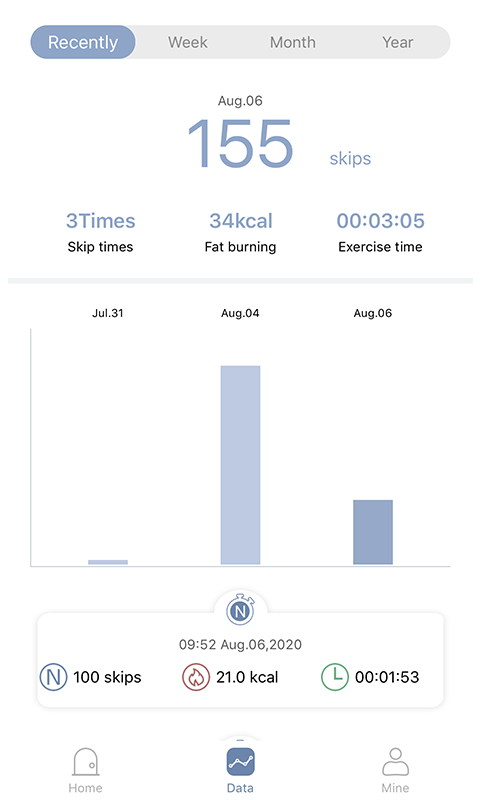Screen dimensions: 480x800
Task: Tap the circled N skips icon
Action: 54,677
